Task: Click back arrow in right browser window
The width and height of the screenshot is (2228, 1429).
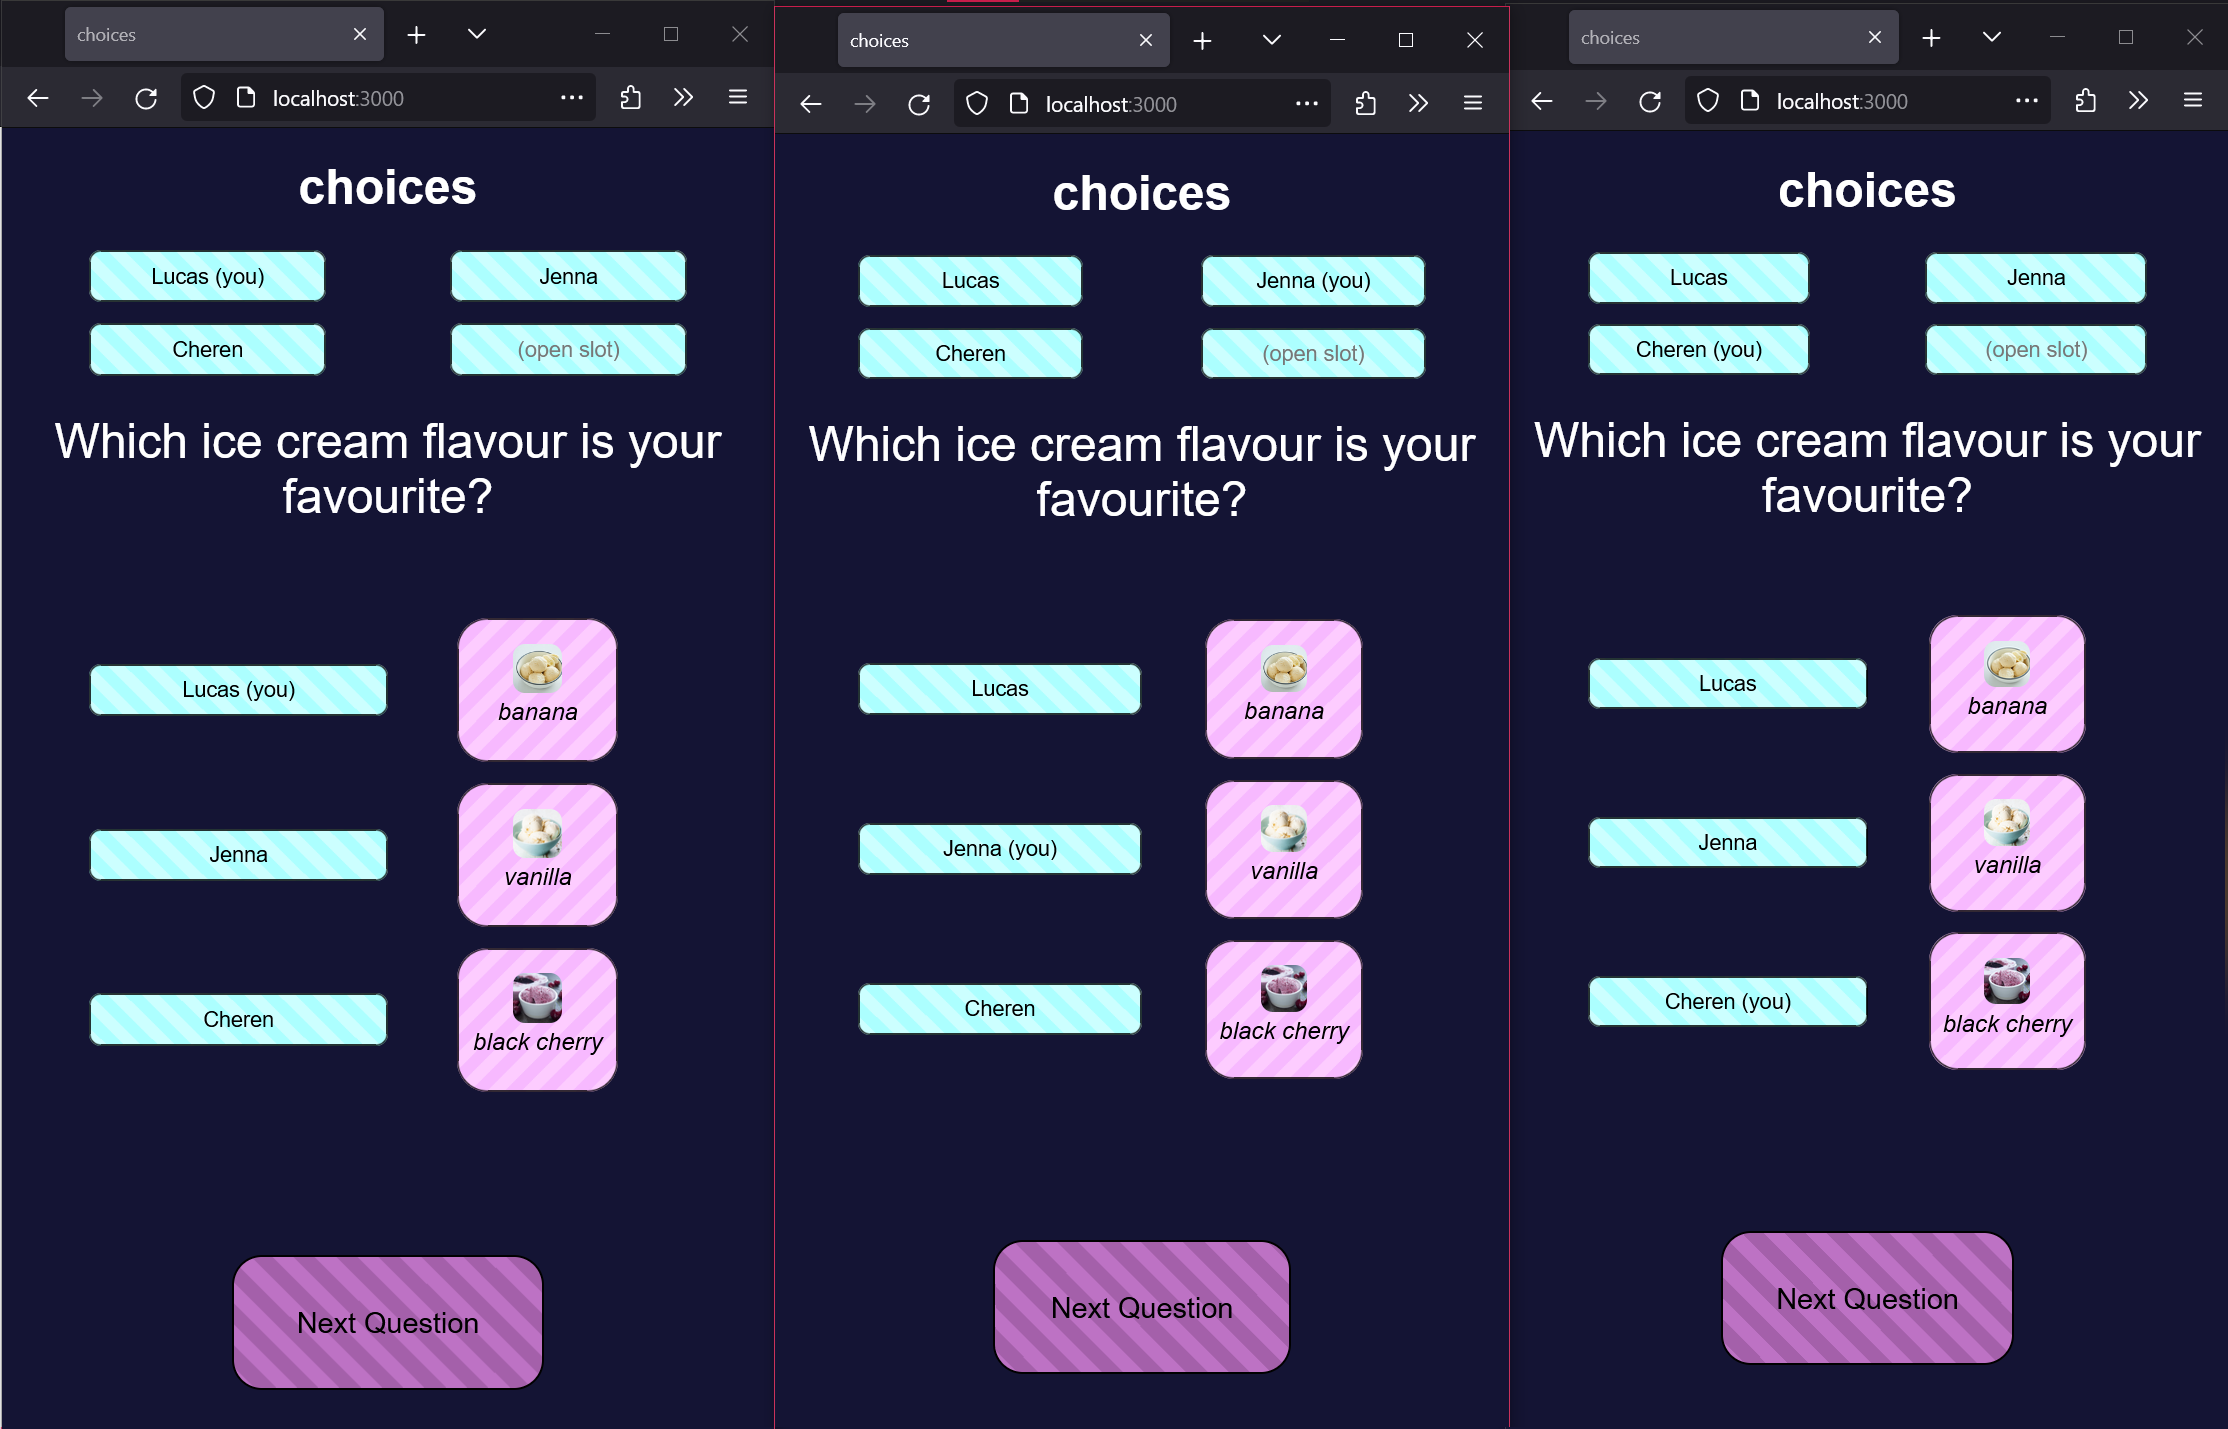Action: click(x=1541, y=101)
